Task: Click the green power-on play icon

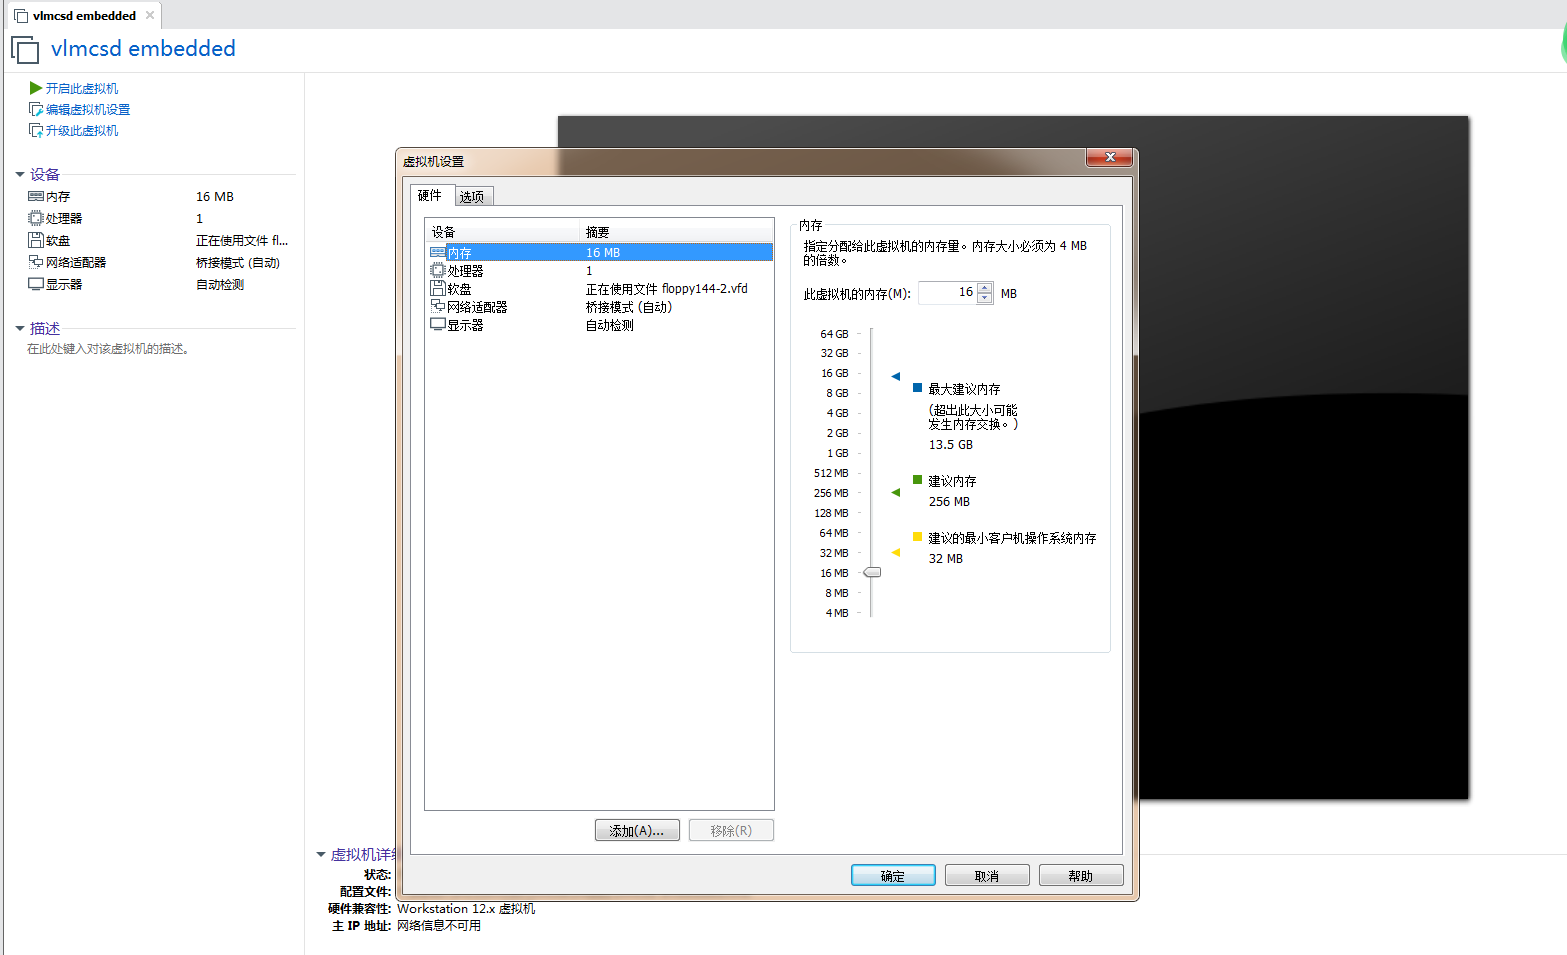Action: click(x=36, y=88)
